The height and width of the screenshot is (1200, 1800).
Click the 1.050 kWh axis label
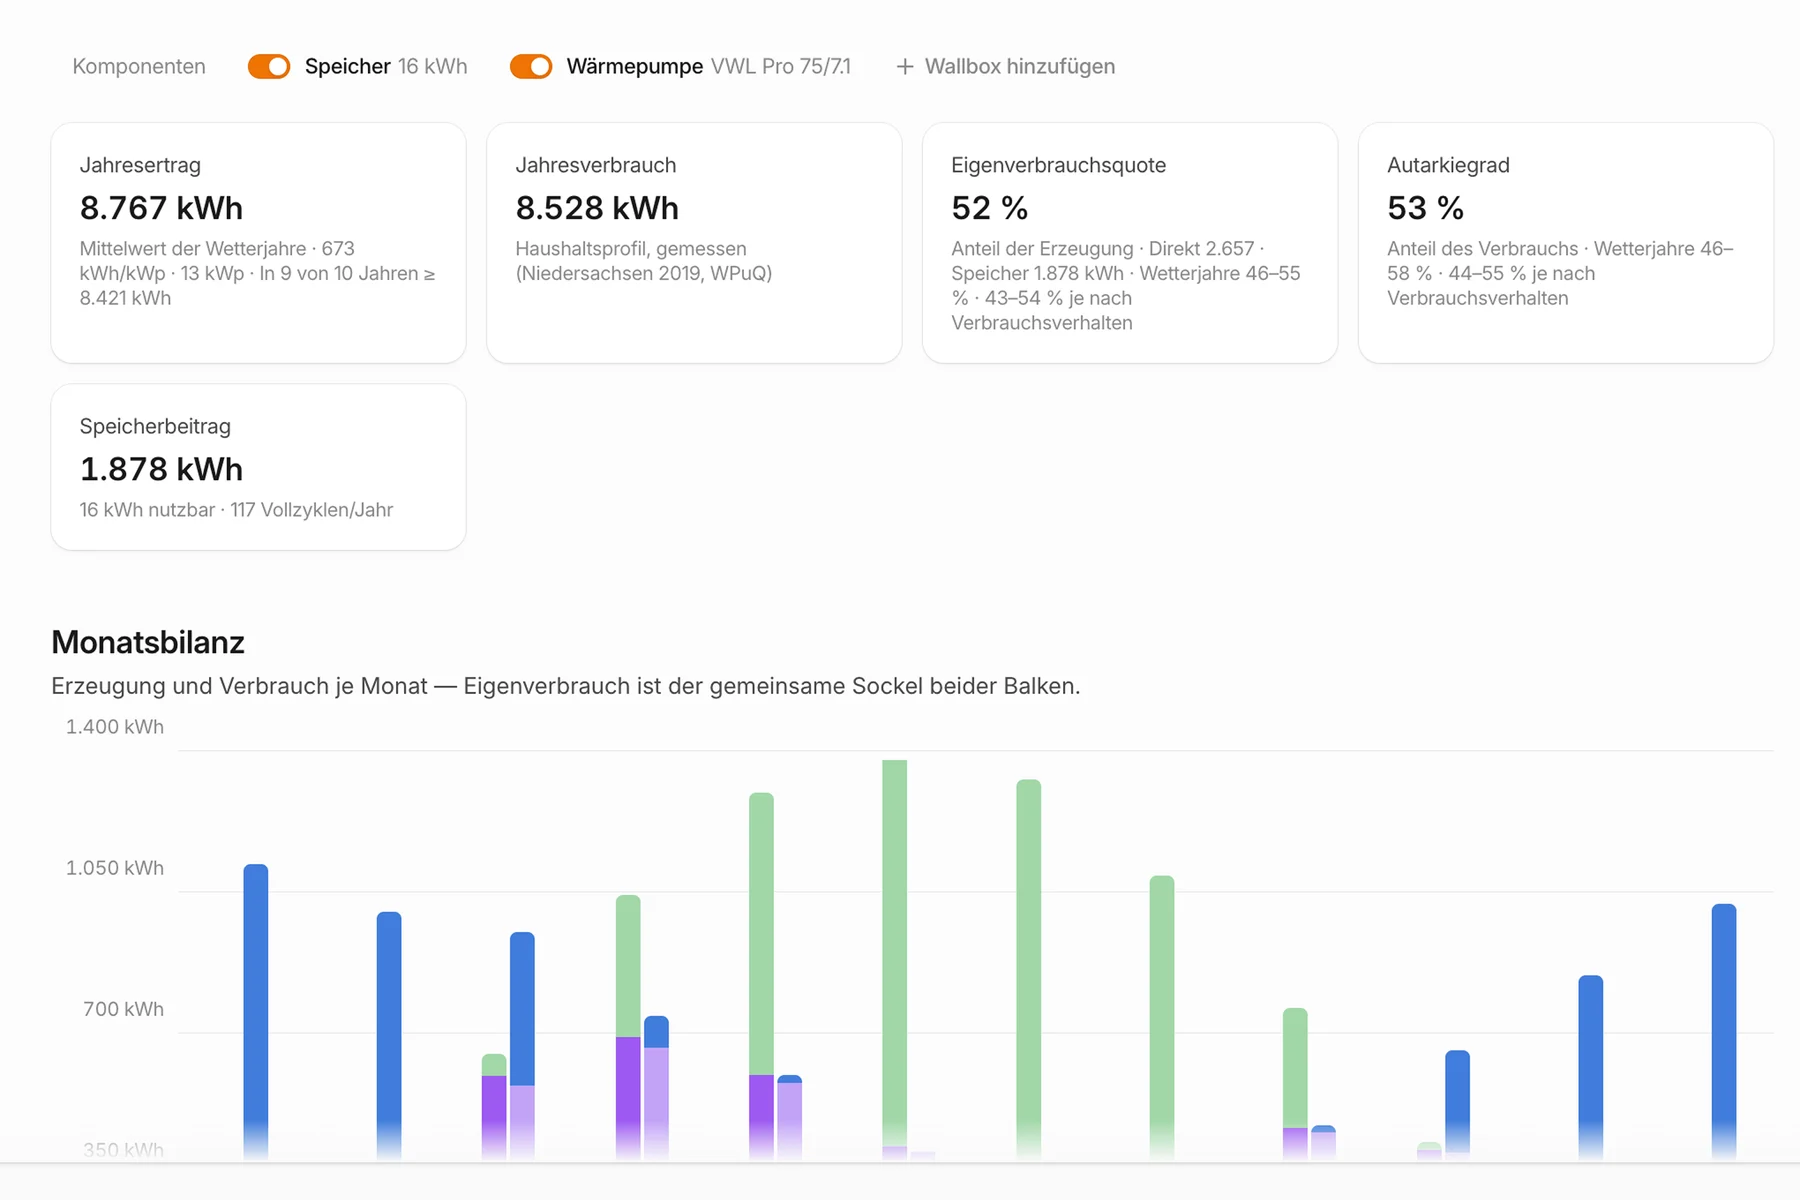(x=115, y=868)
